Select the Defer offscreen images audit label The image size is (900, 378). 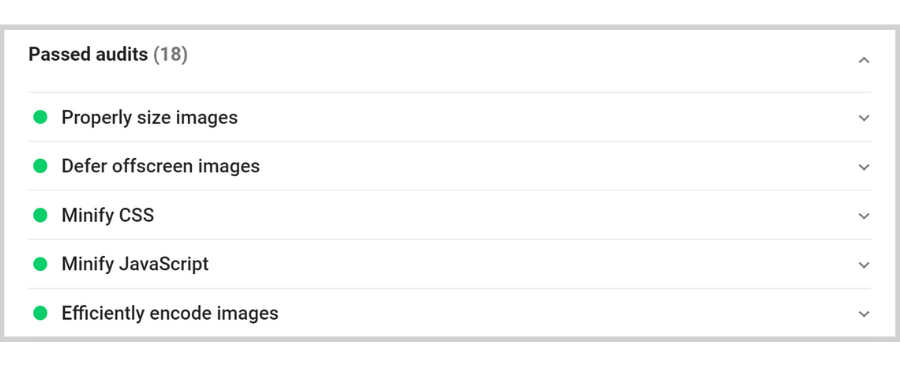161,166
